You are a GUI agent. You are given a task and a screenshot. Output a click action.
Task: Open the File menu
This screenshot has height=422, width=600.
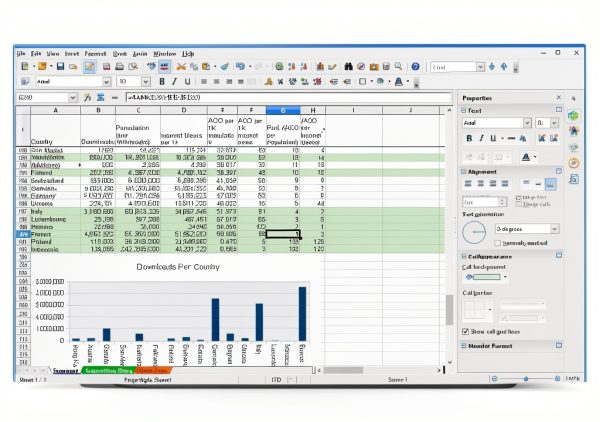(x=21, y=54)
